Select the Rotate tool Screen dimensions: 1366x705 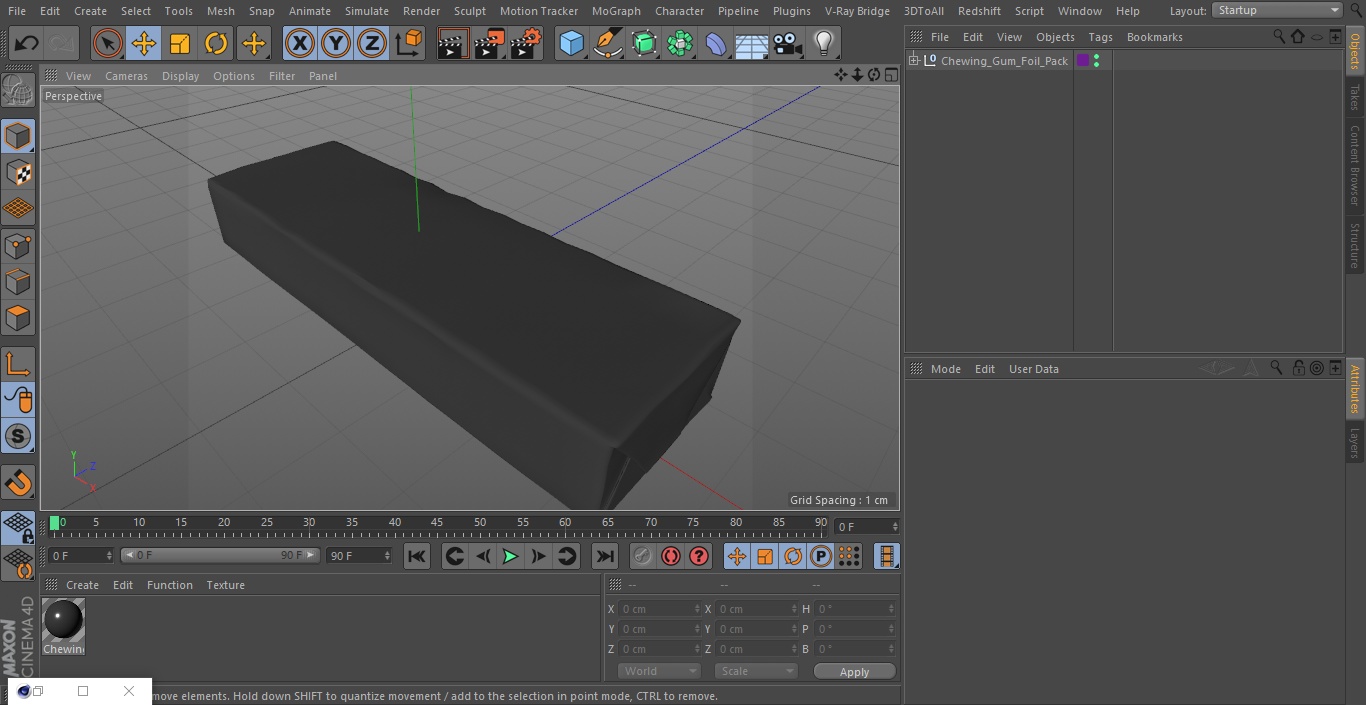pyautogui.click(x=216, y=43)
